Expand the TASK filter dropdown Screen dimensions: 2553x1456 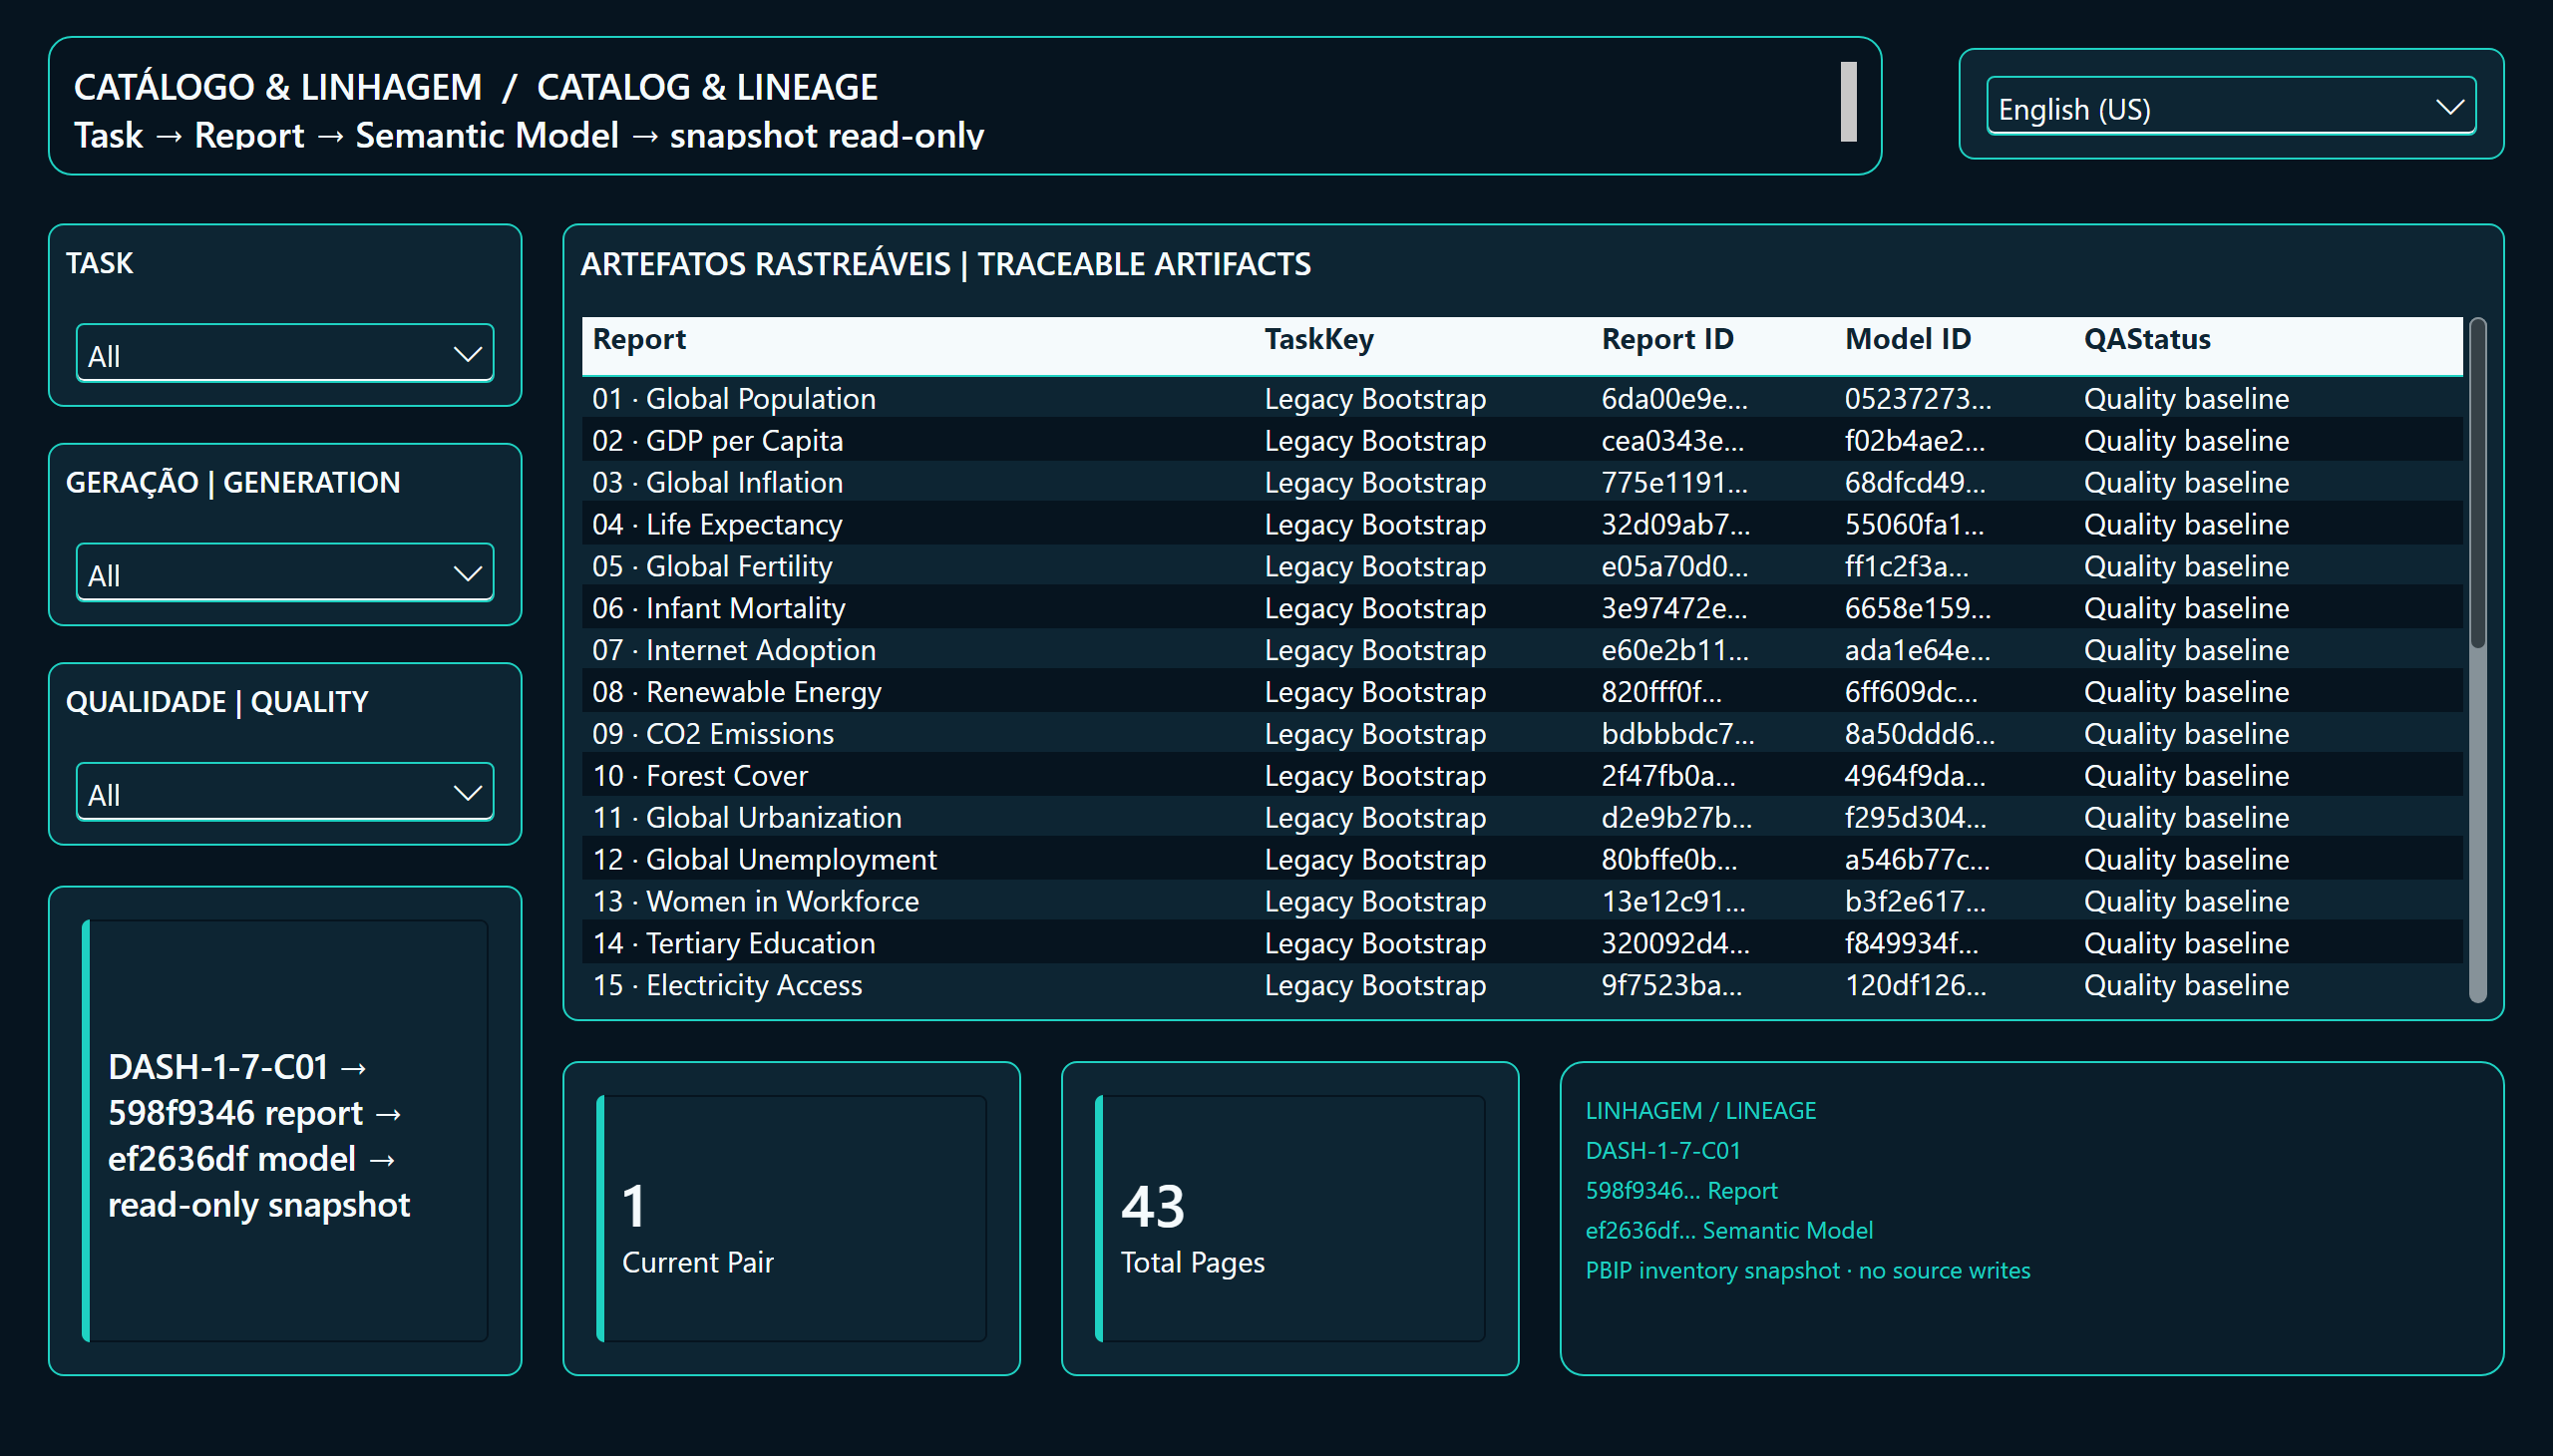point(285,353)
